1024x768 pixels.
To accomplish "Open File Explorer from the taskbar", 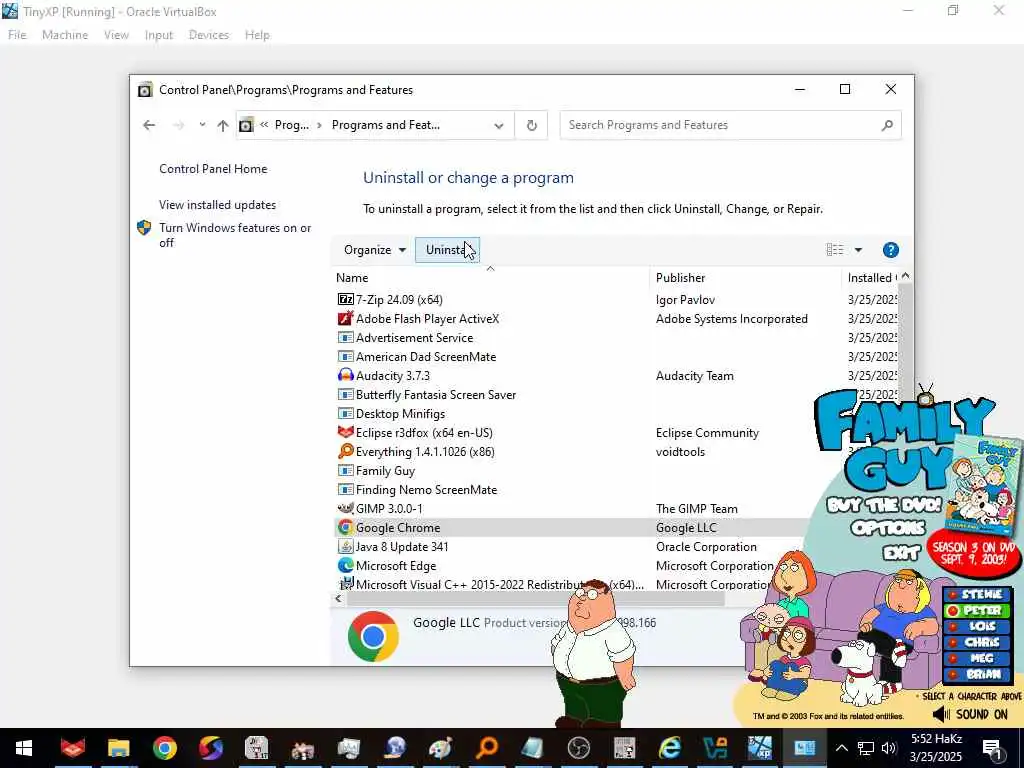I will tap(119, 748).
